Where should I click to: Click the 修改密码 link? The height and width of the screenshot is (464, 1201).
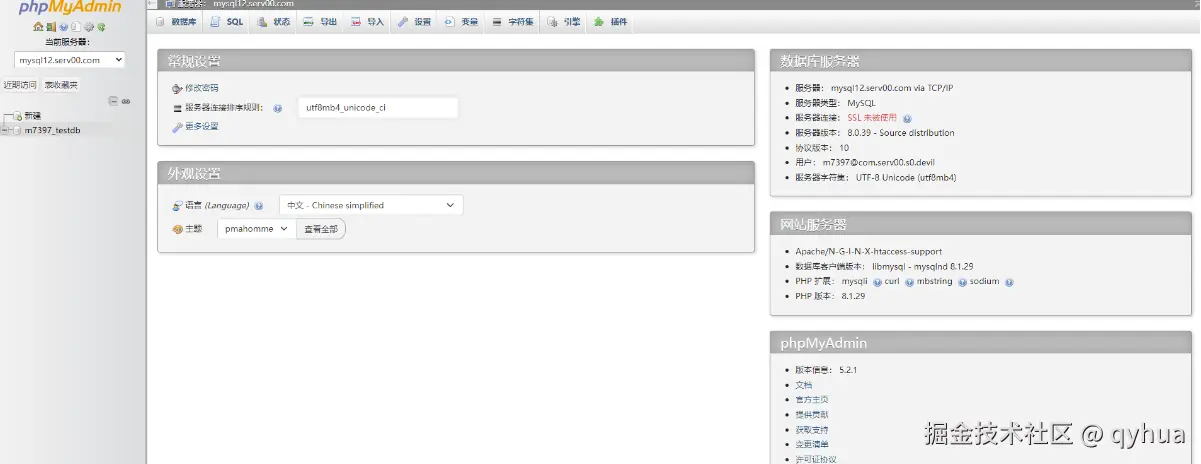point(201,88)
